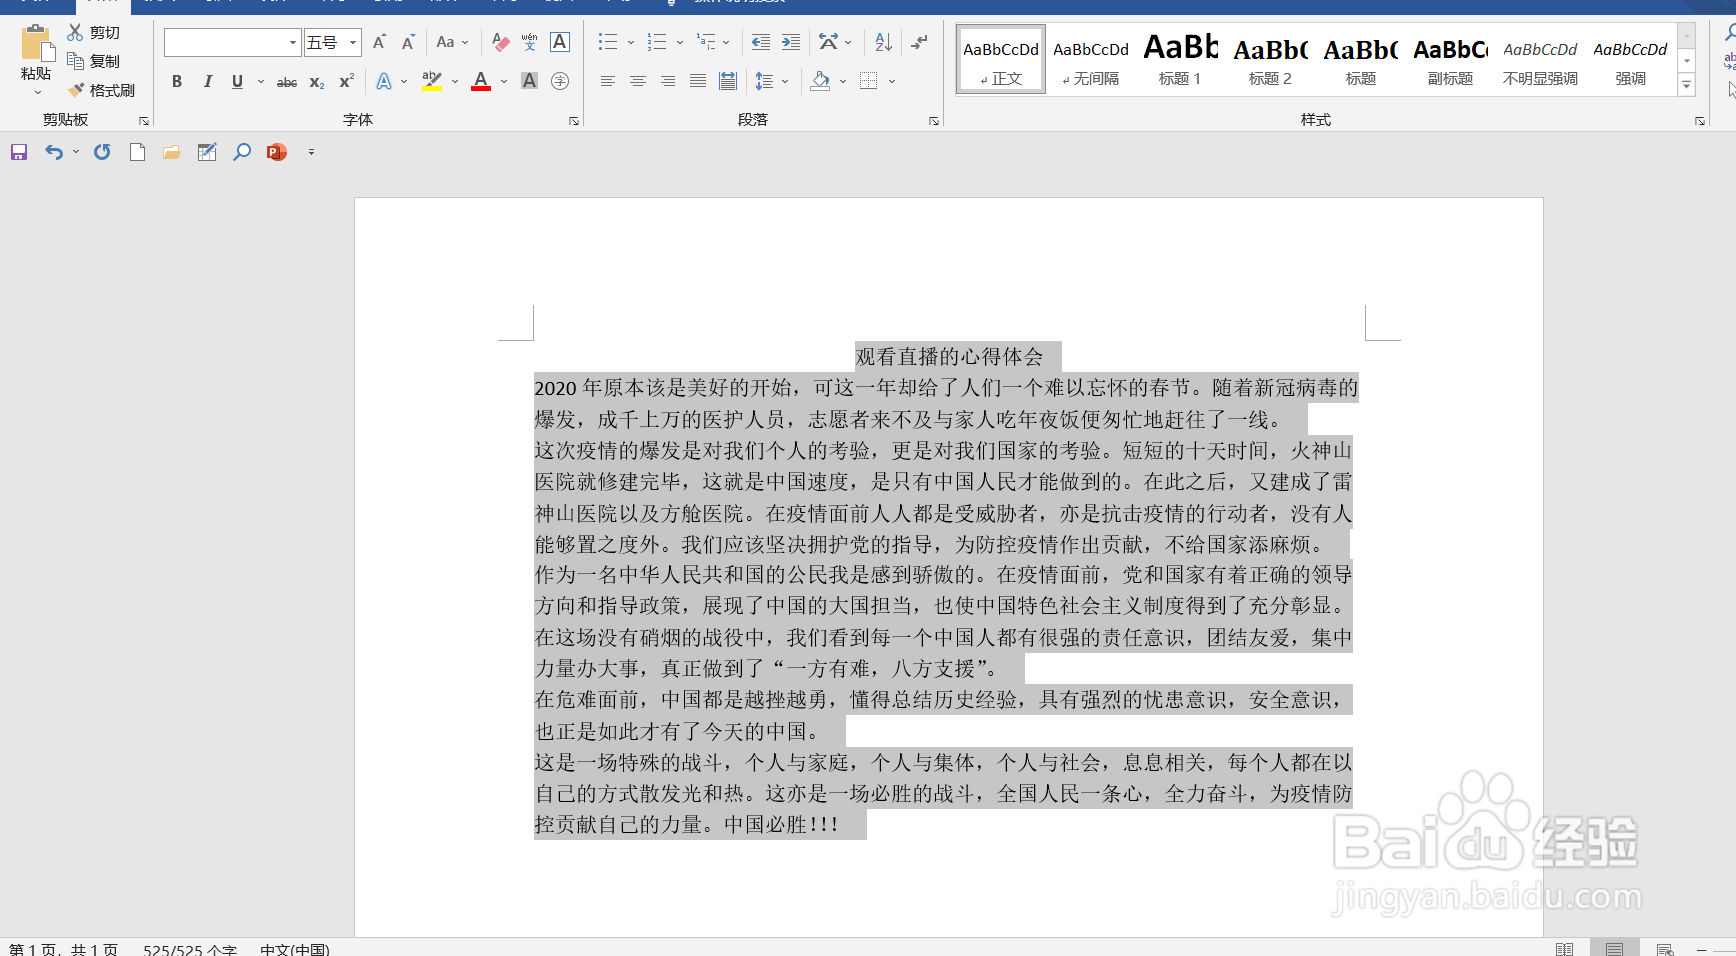
Task: Create a new blank document icon
Action: click(137, 152)
